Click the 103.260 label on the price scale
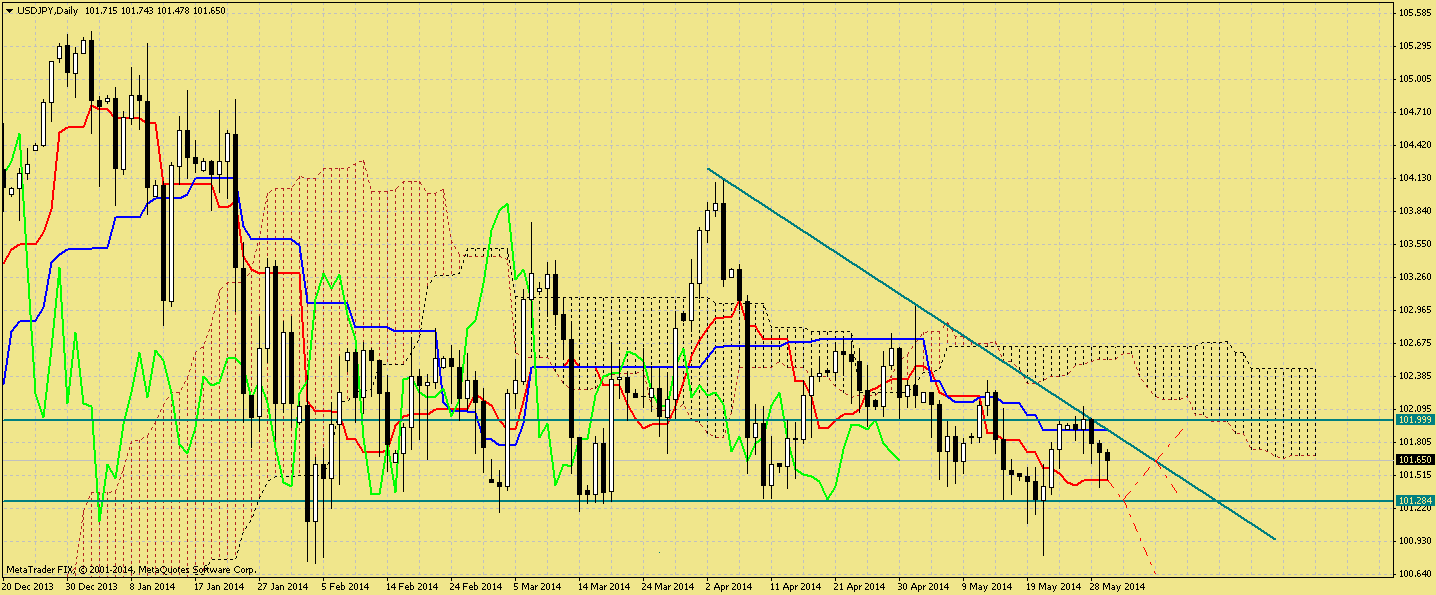 coord(1413,277)
